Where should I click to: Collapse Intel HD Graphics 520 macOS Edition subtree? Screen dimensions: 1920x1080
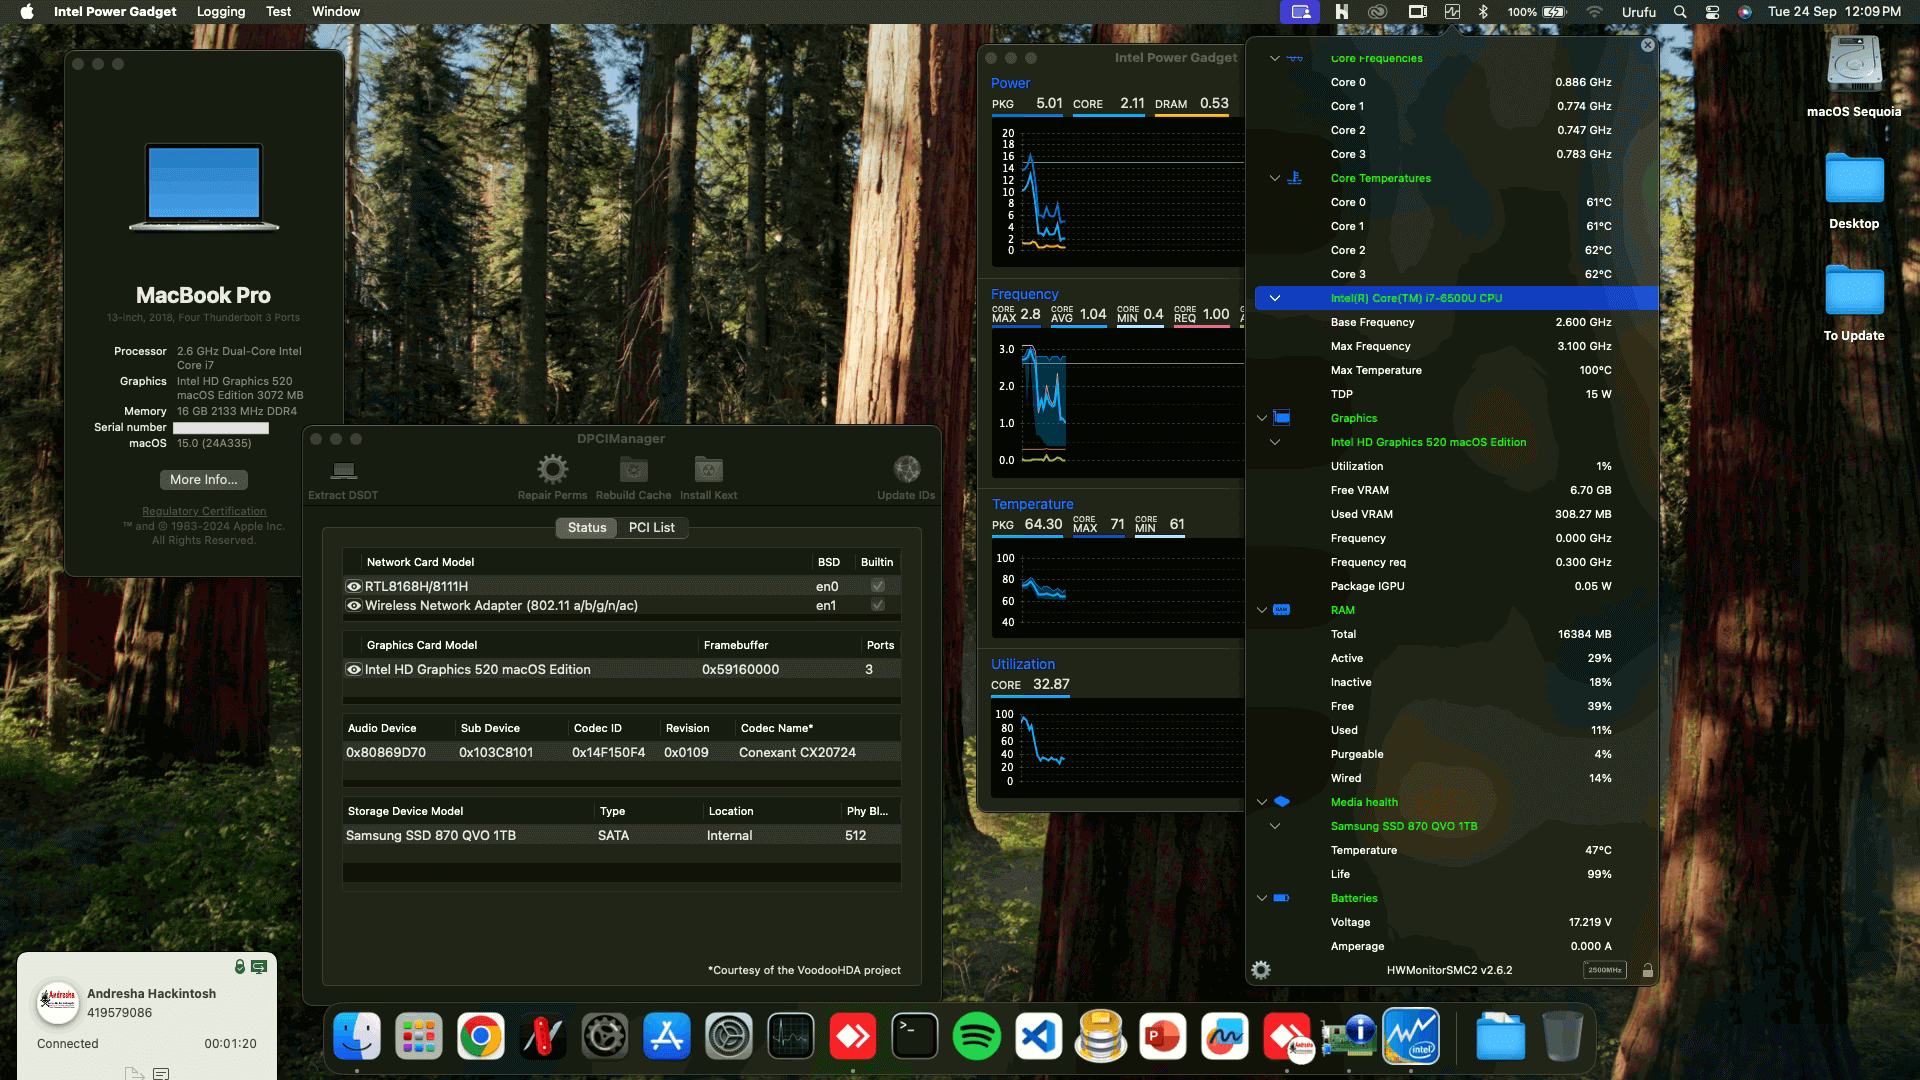pos(1274,442)
